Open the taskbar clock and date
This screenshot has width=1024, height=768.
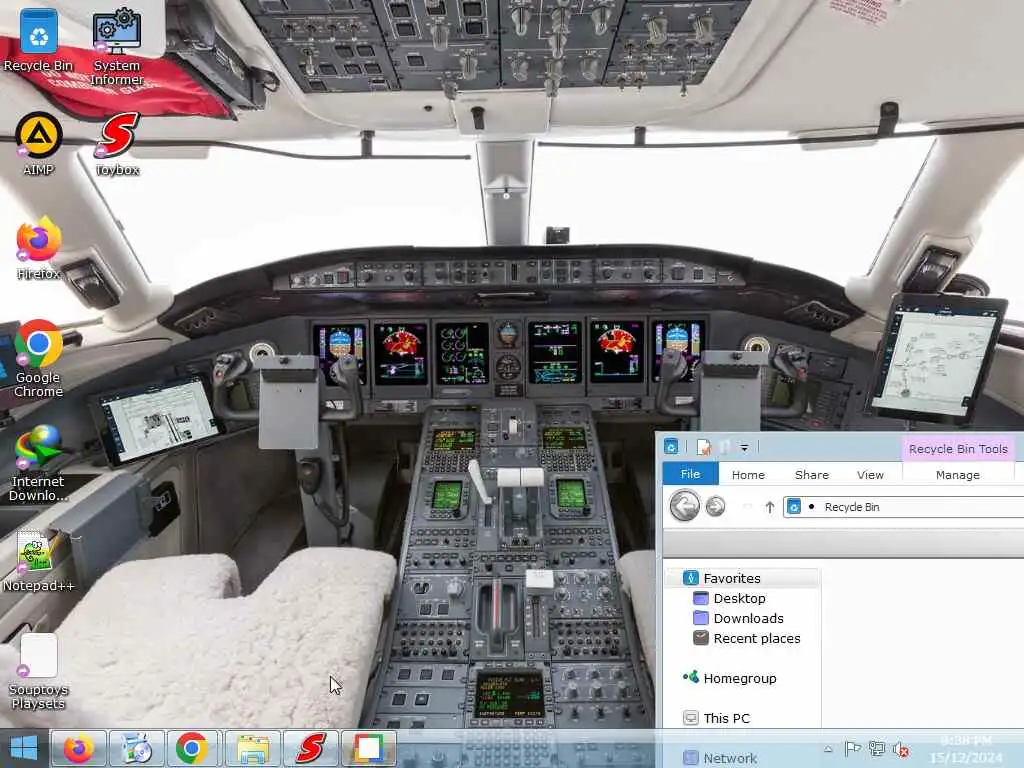[965, 749]
